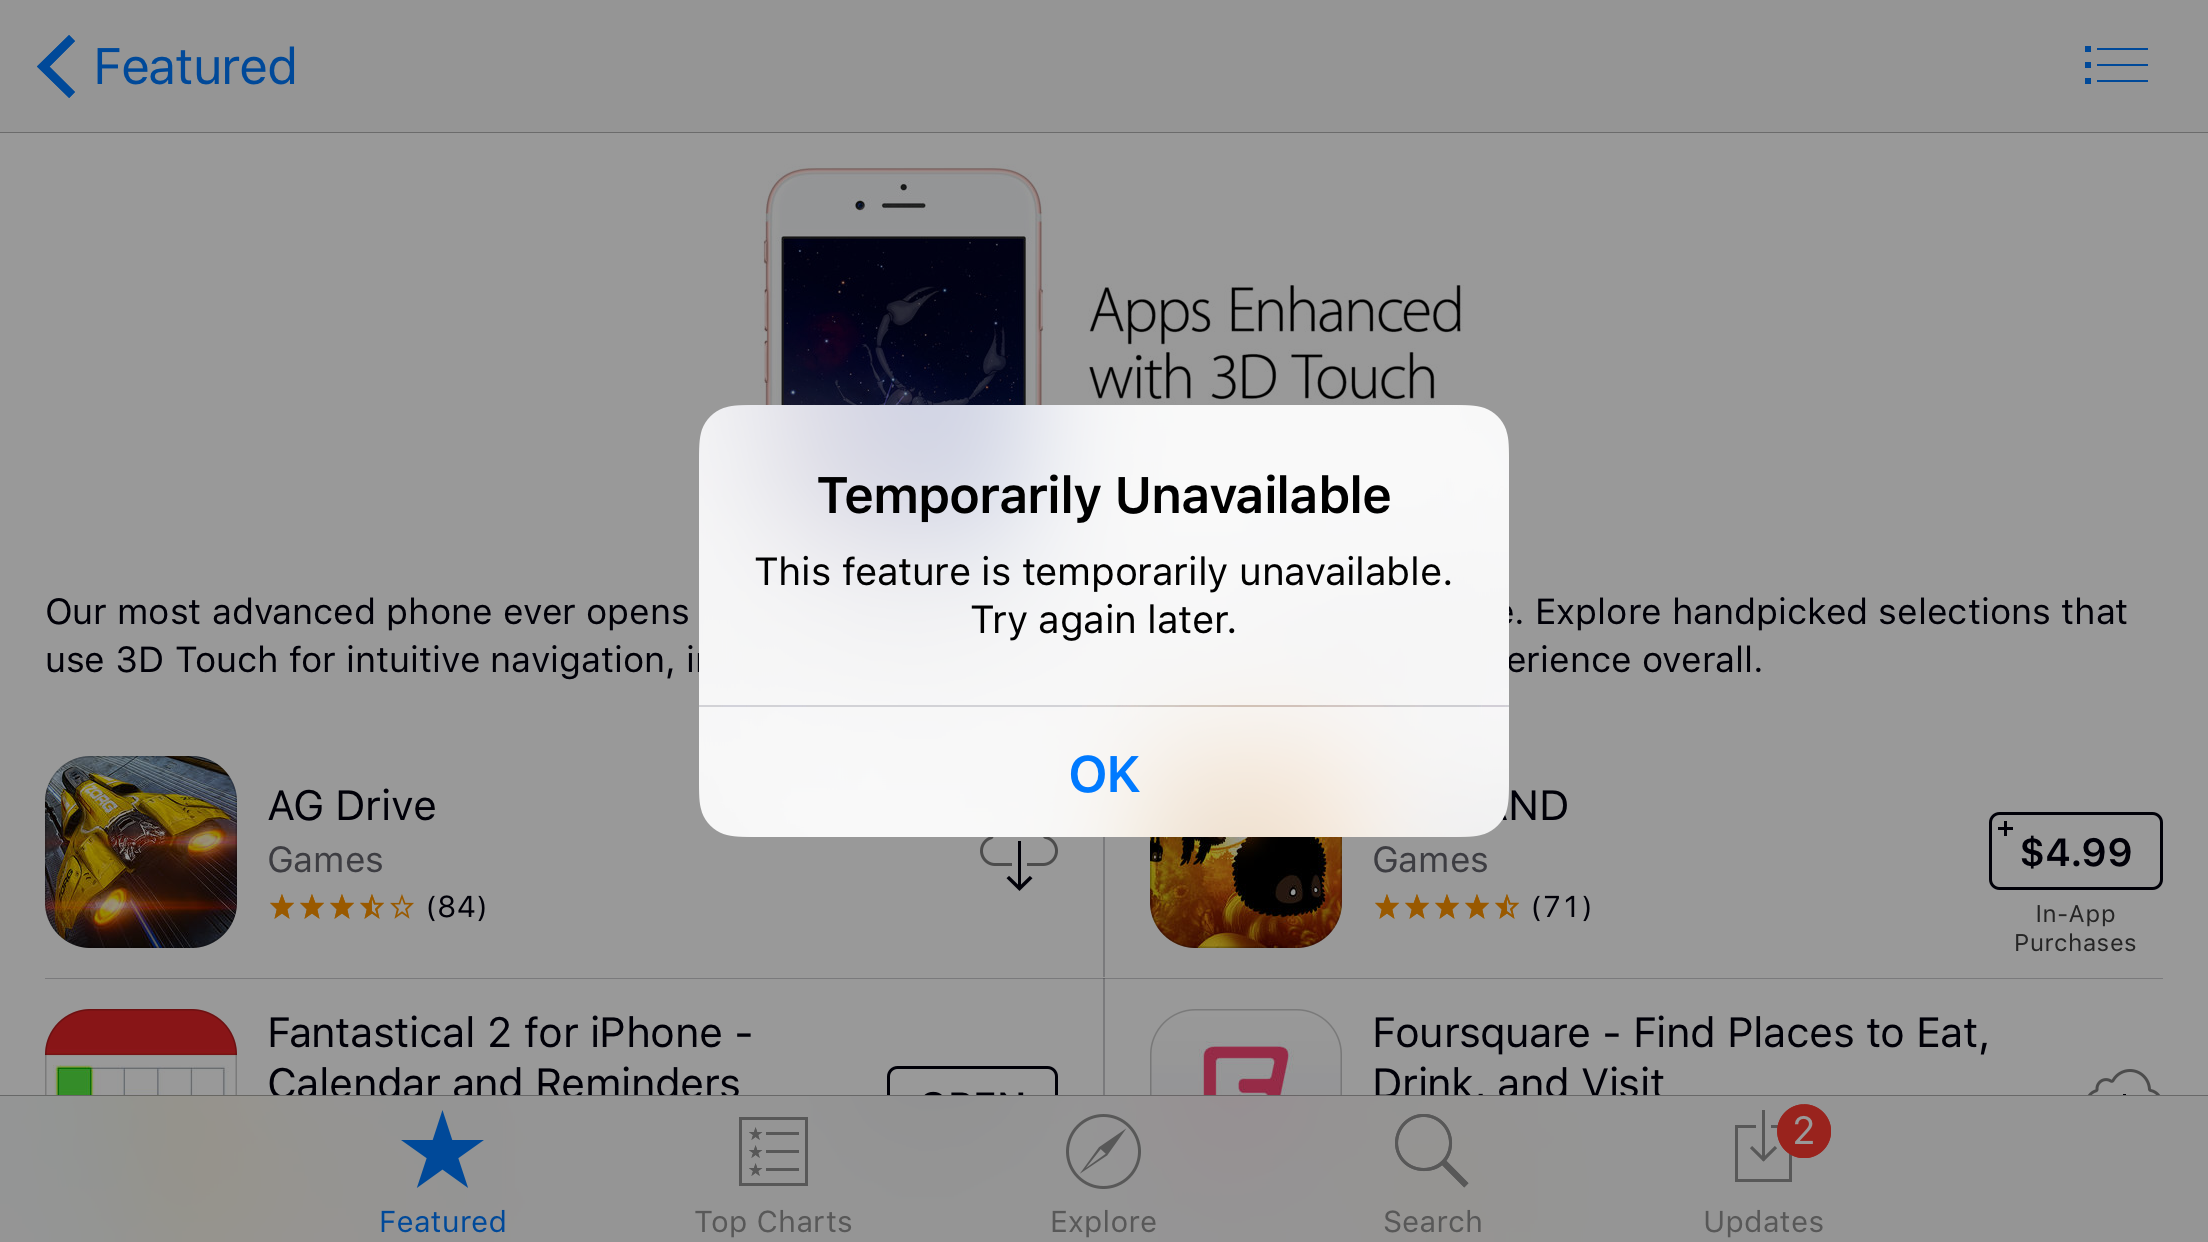Open Updates with badge icon
Image resolution: width=2208 pixels, height=1242 pixels.
[1765, 1168]
